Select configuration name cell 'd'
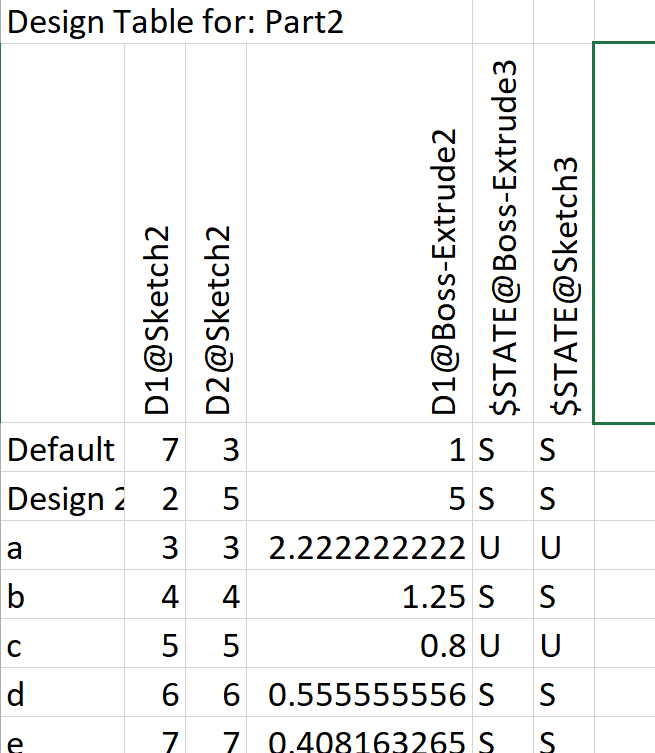Screen dimensions: 655x753 (62, 692)
